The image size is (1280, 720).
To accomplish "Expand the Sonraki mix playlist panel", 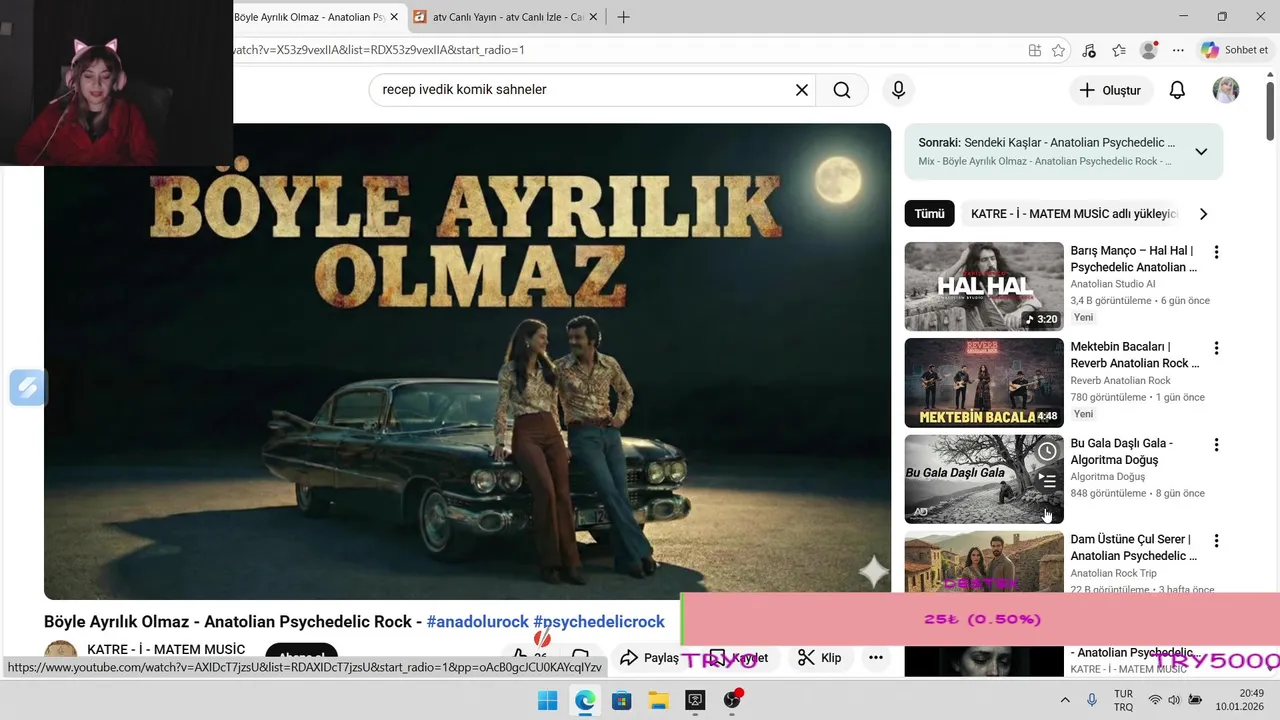I will 1201,152.
